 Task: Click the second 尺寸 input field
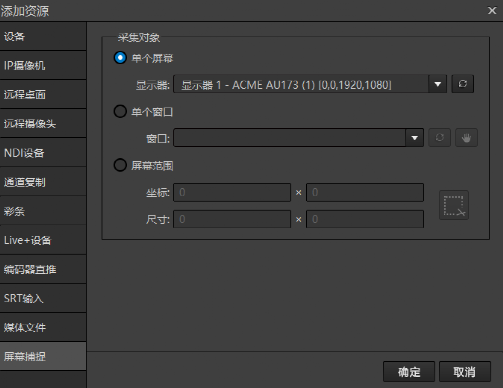pos(365,219)
